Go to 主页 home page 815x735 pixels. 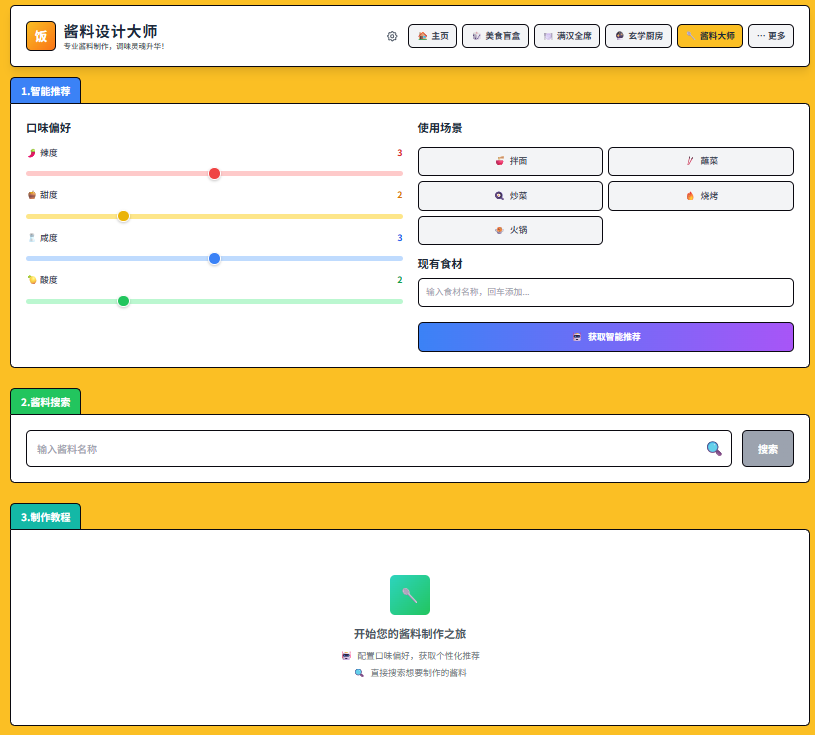pyautogui.click(x=433, y=36)
